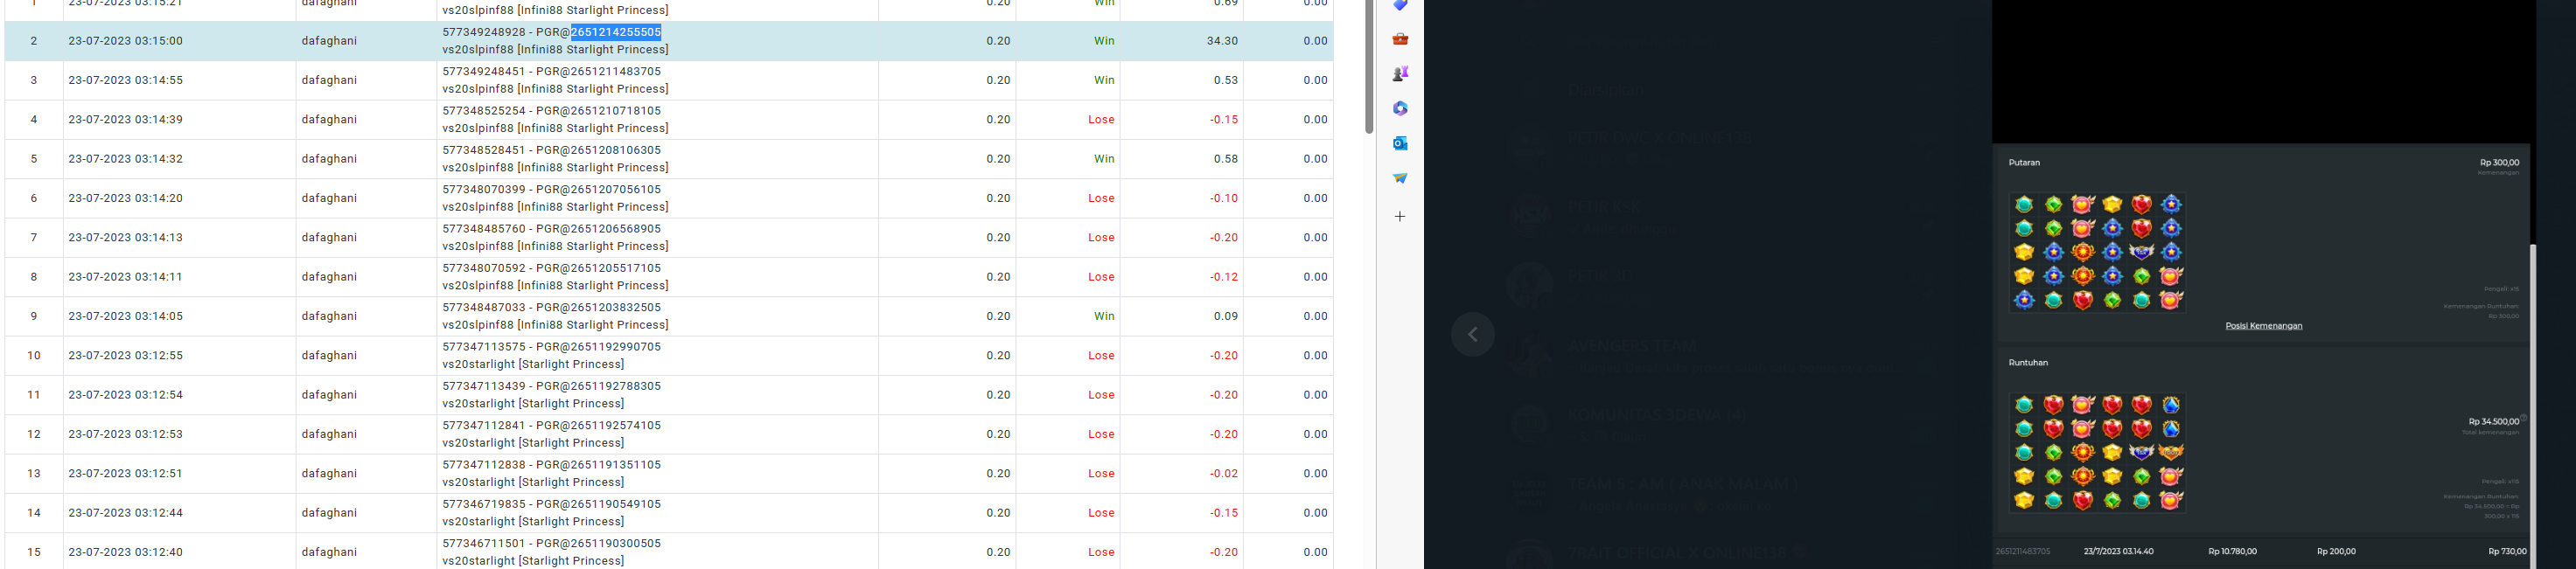Open the Games chess icon in sidebar
2576x569 pixels.
coord(1400,74)
